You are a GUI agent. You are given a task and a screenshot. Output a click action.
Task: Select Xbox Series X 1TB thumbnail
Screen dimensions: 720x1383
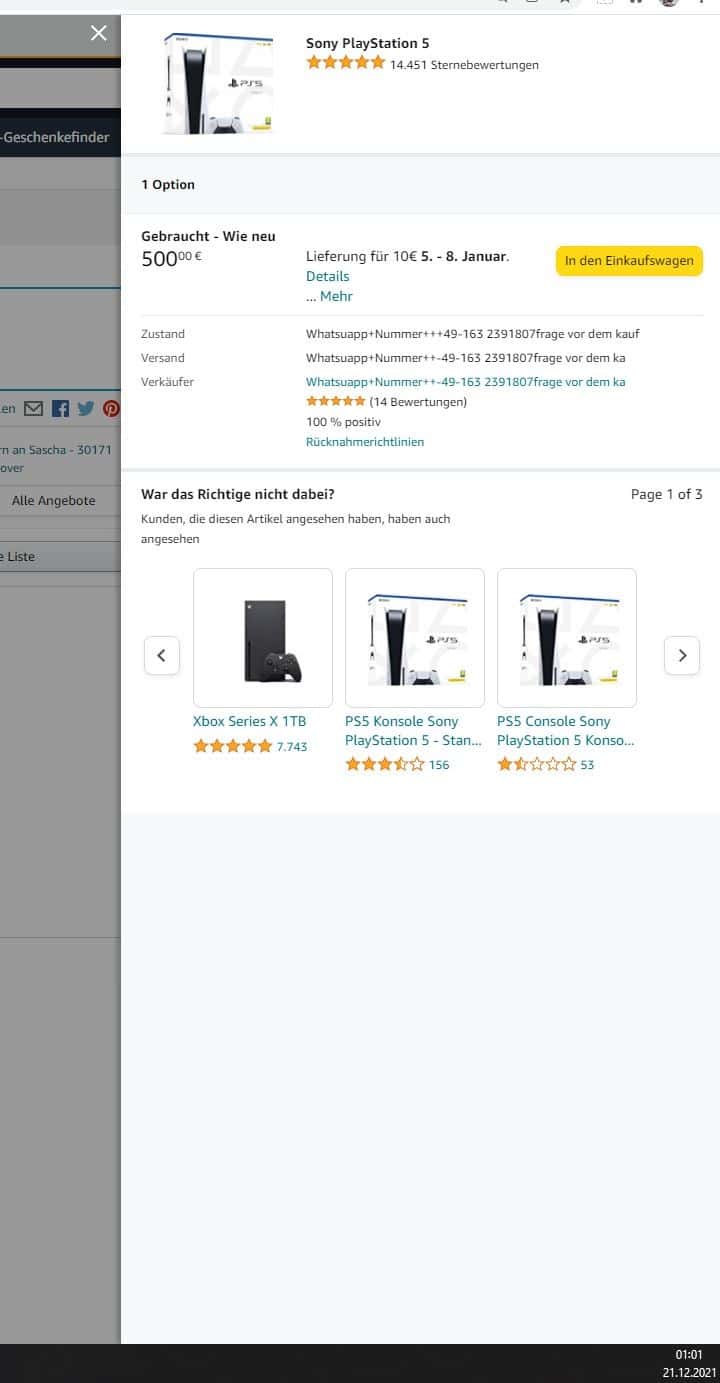click(263, 638)
